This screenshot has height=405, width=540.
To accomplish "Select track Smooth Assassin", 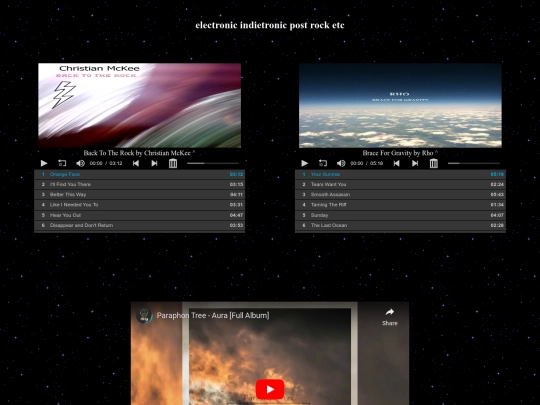I will pos(400,195).
